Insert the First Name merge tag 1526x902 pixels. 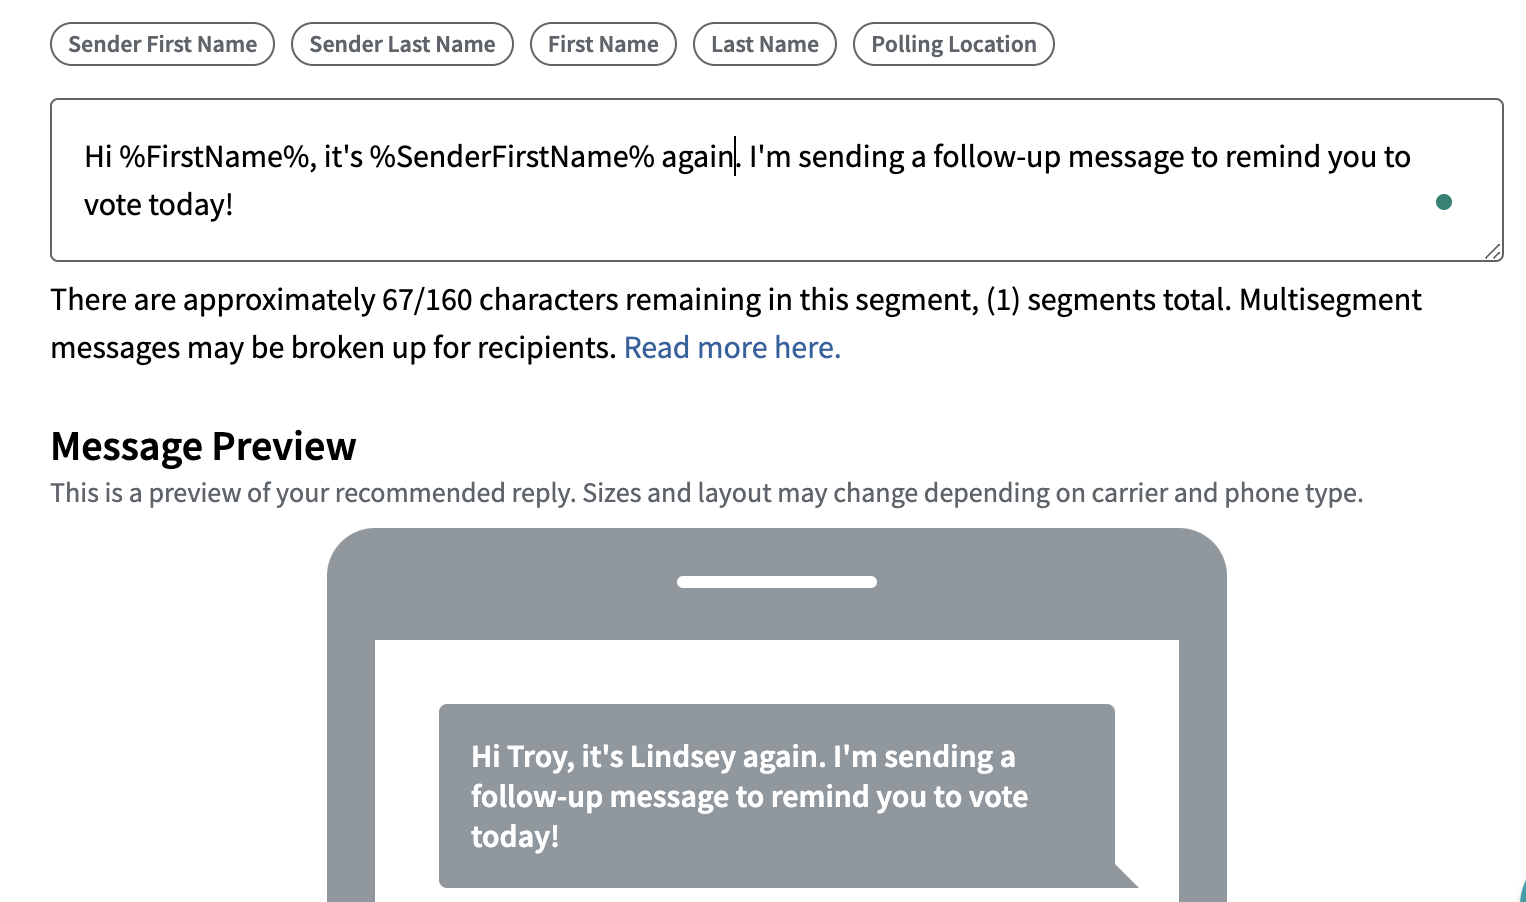click(603, 43)
